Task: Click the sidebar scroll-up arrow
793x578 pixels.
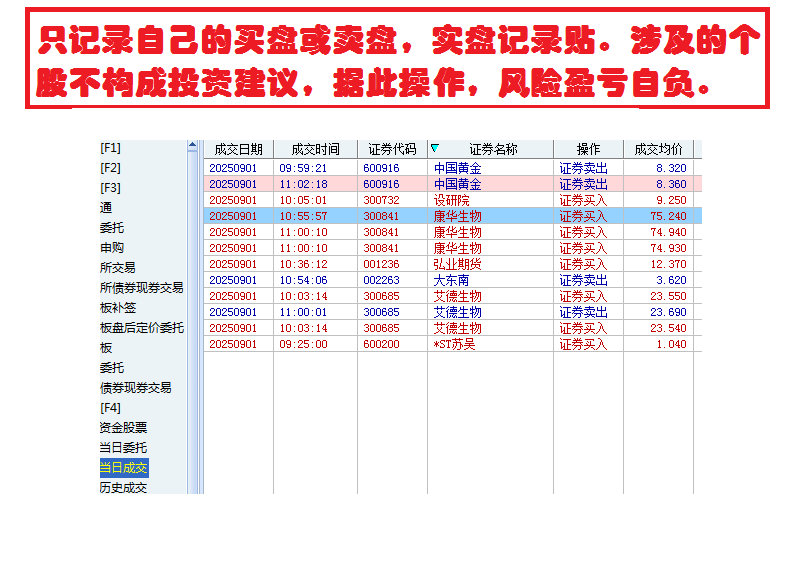Action: pyautogui.click(x=192, y=146)
